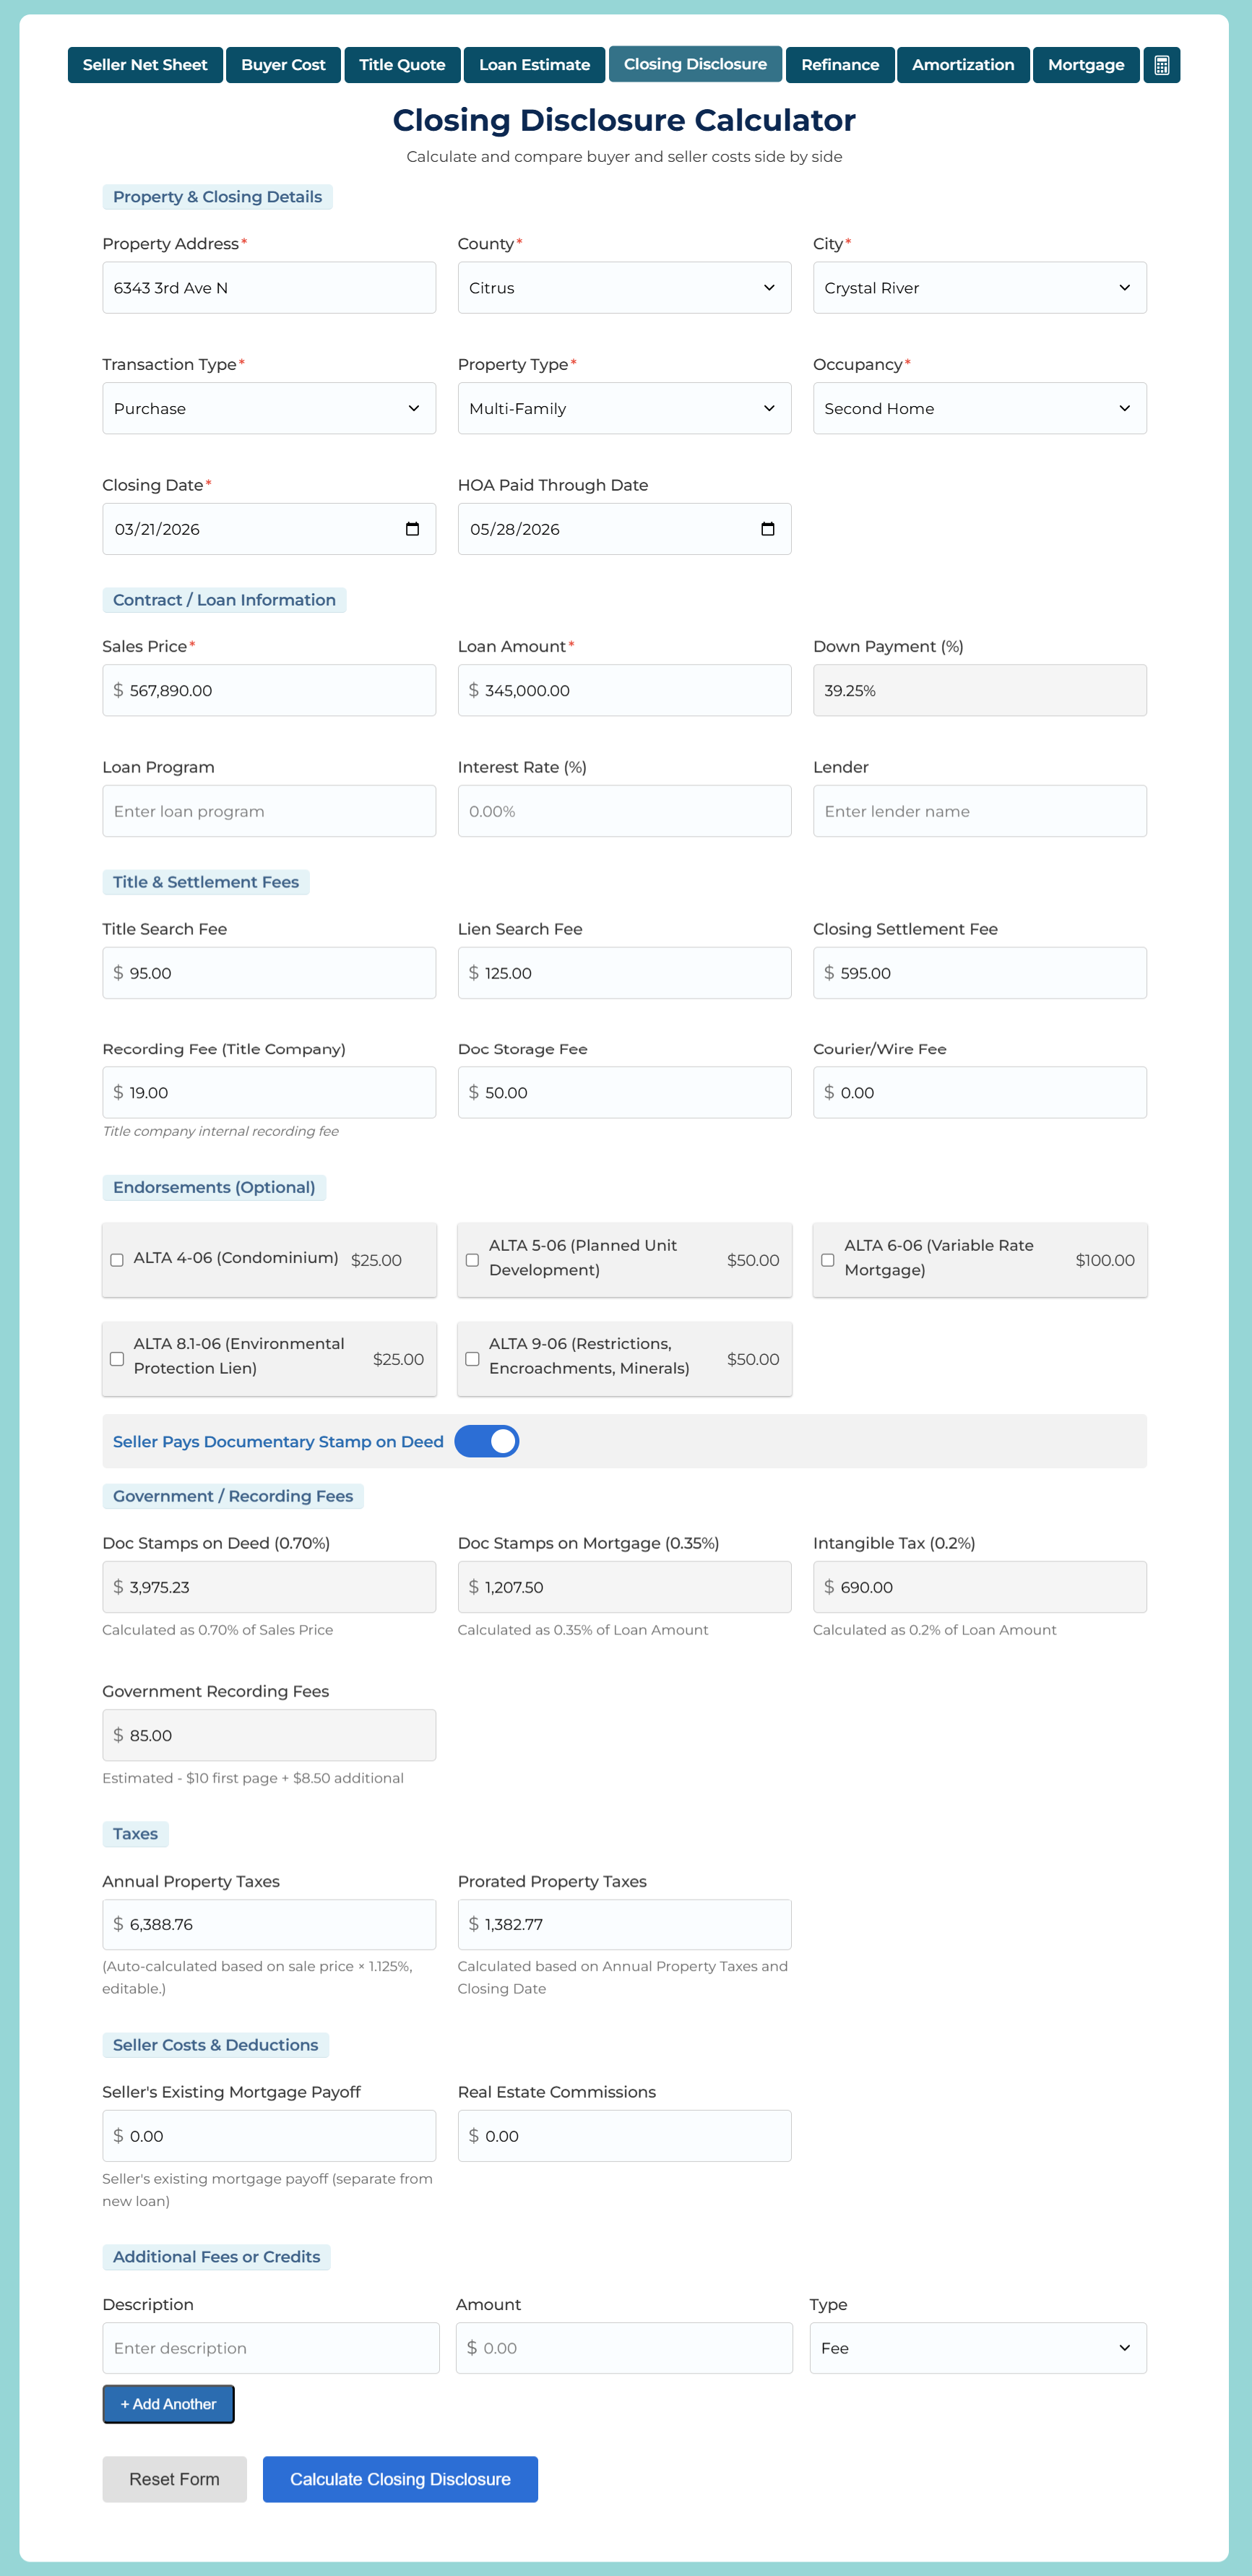
Task: Open the City dropdown showing Crystal River
Action: pos(979,287)
